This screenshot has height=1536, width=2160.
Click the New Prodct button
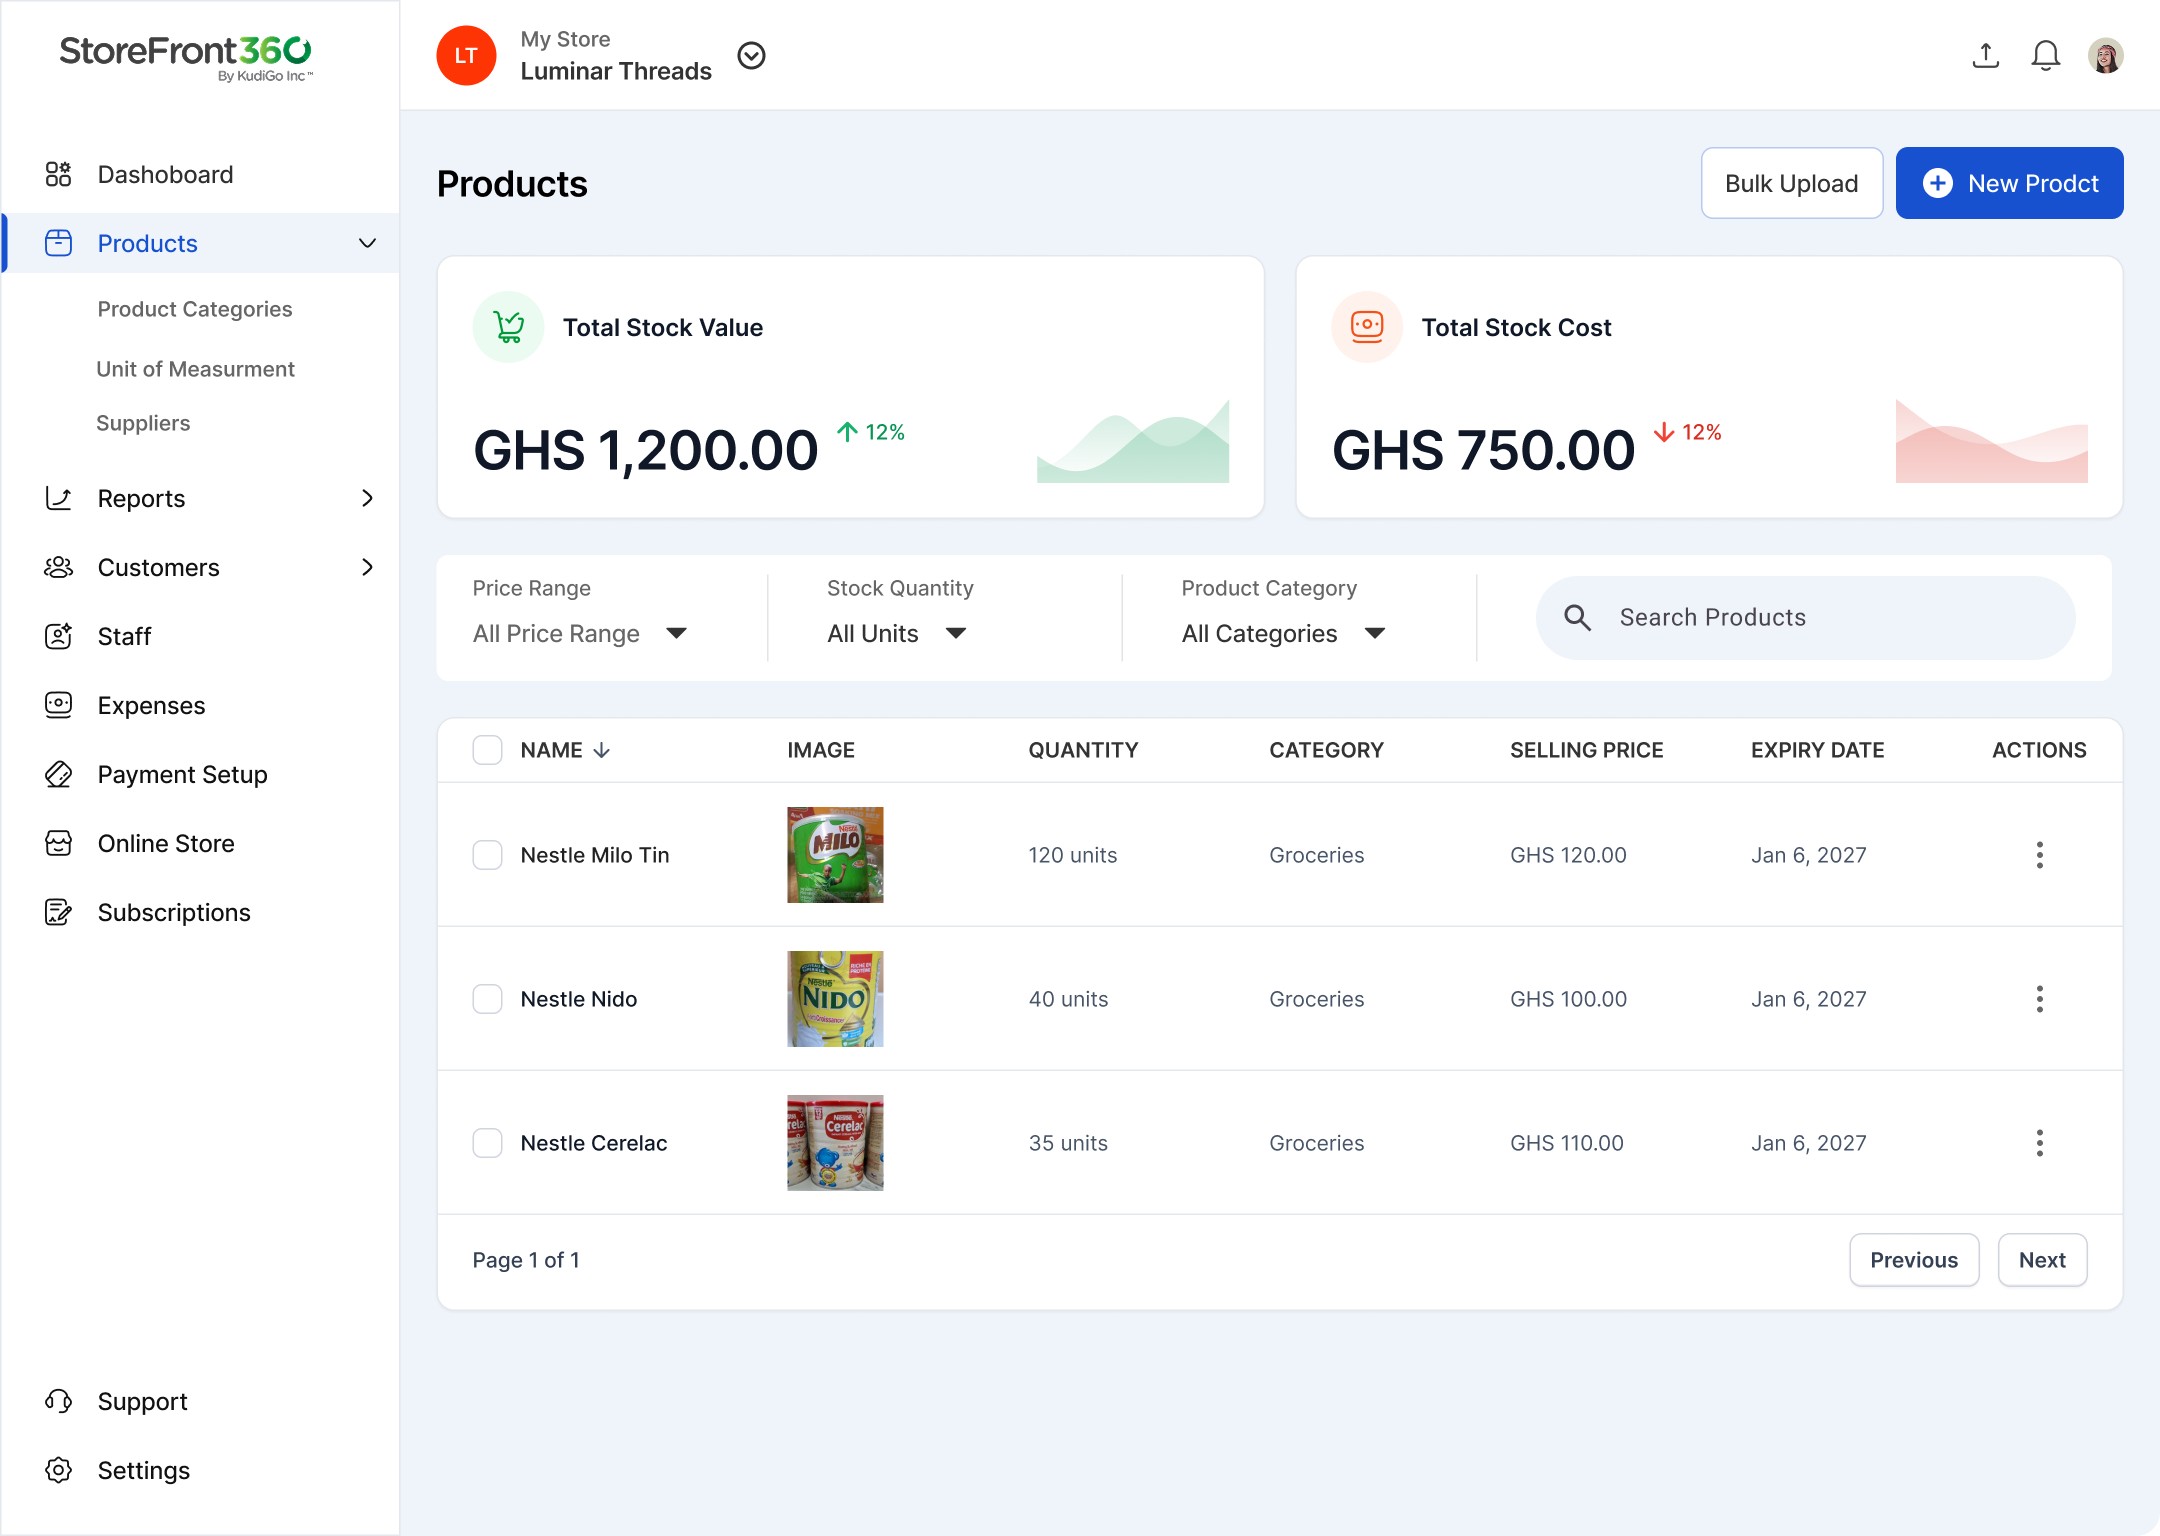coord(2009,183)
